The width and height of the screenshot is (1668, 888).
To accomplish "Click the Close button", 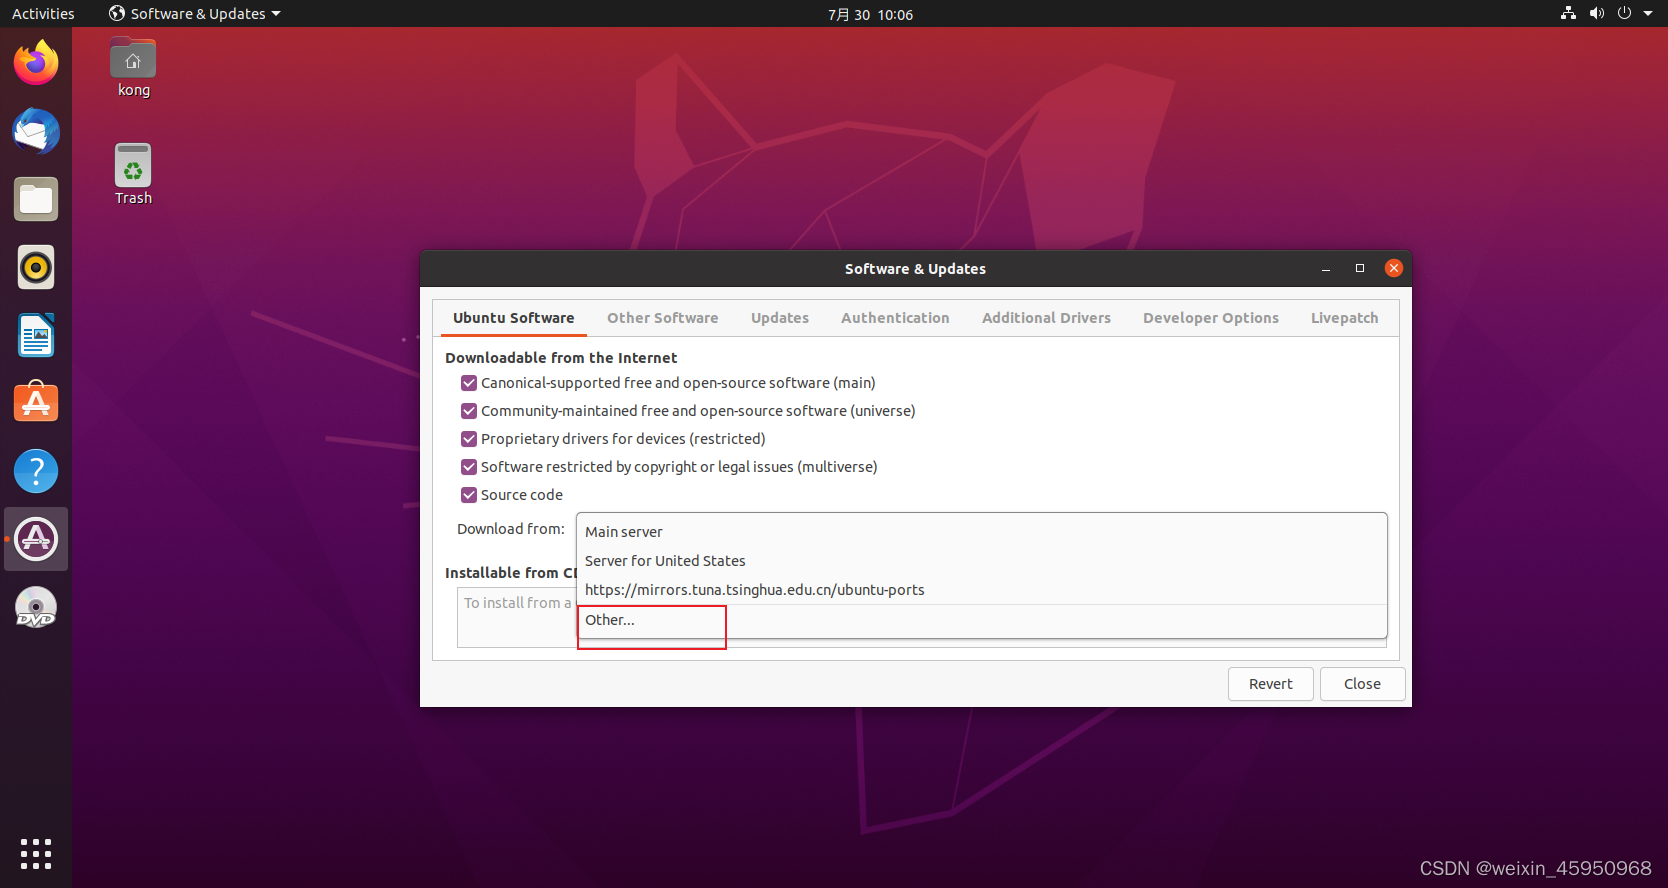I will click(1362, 684).
